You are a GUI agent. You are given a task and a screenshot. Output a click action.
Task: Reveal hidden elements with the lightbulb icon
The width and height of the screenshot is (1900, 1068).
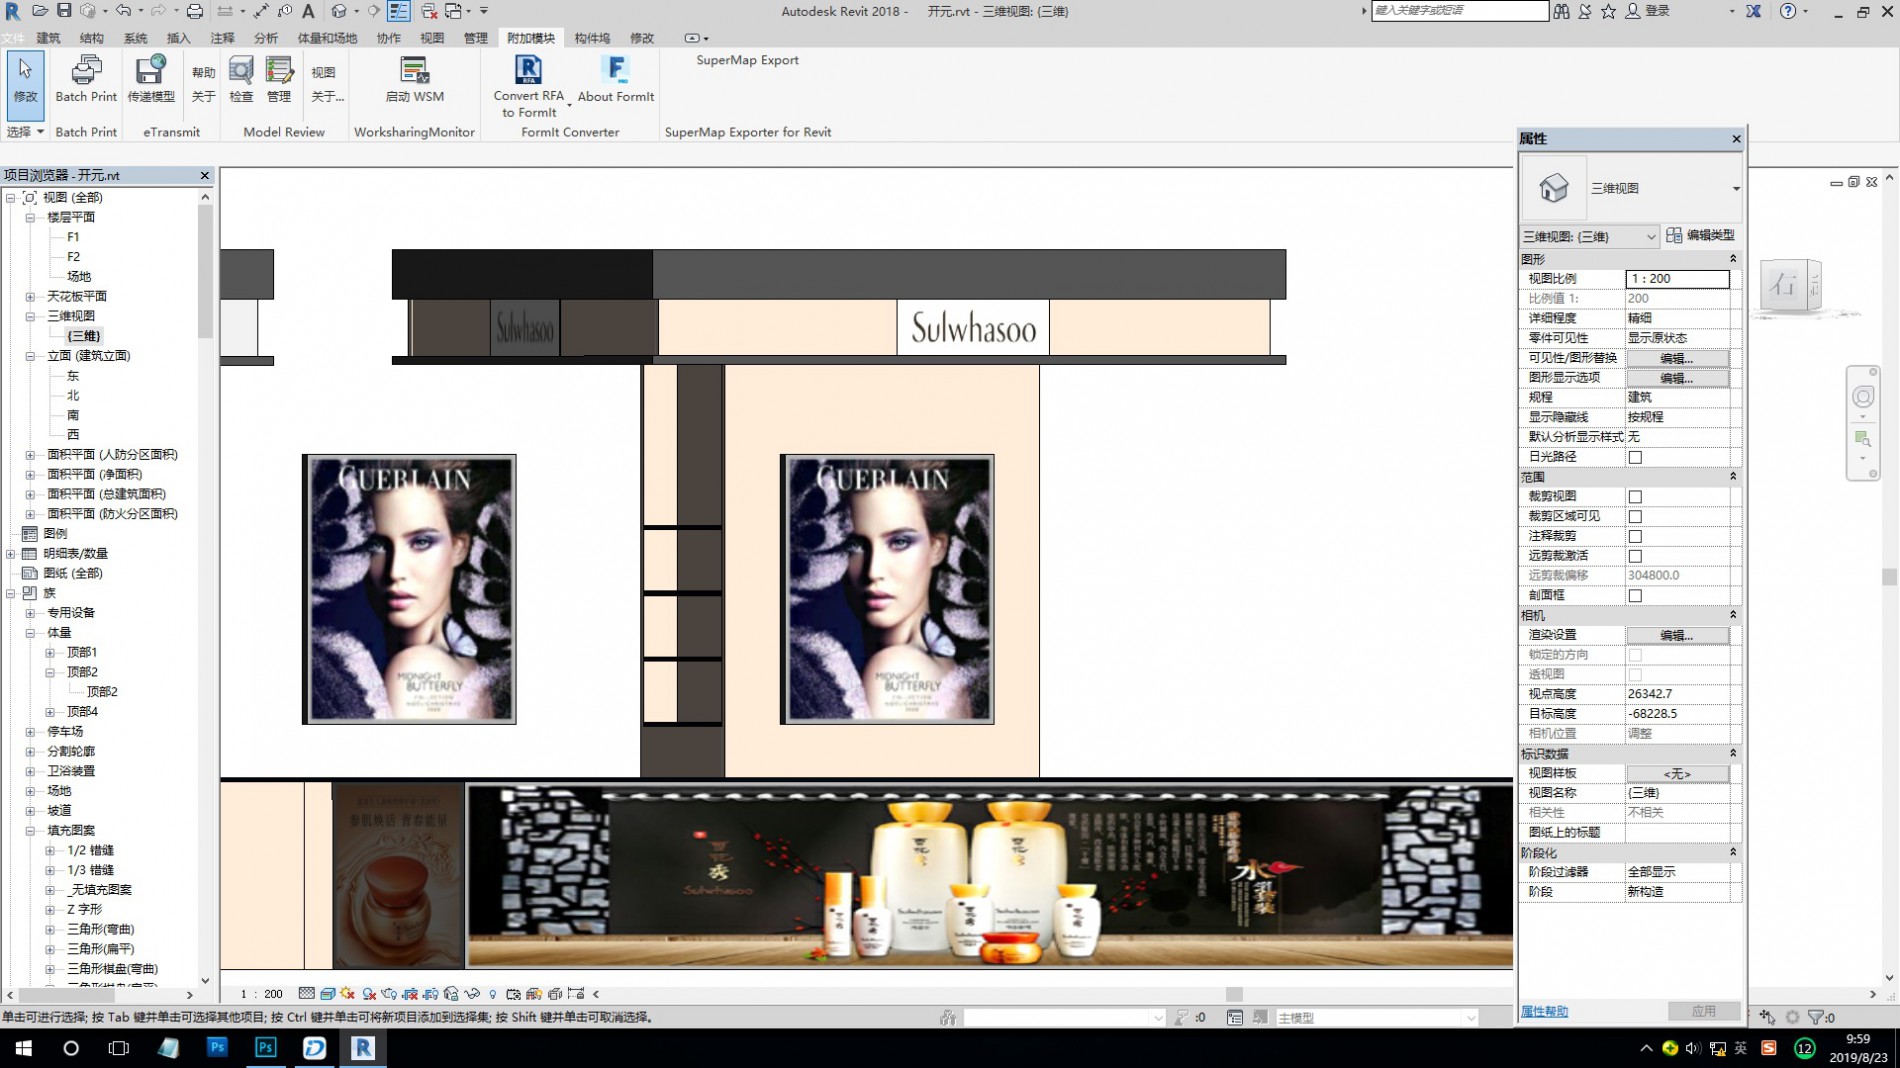(493, 994)
